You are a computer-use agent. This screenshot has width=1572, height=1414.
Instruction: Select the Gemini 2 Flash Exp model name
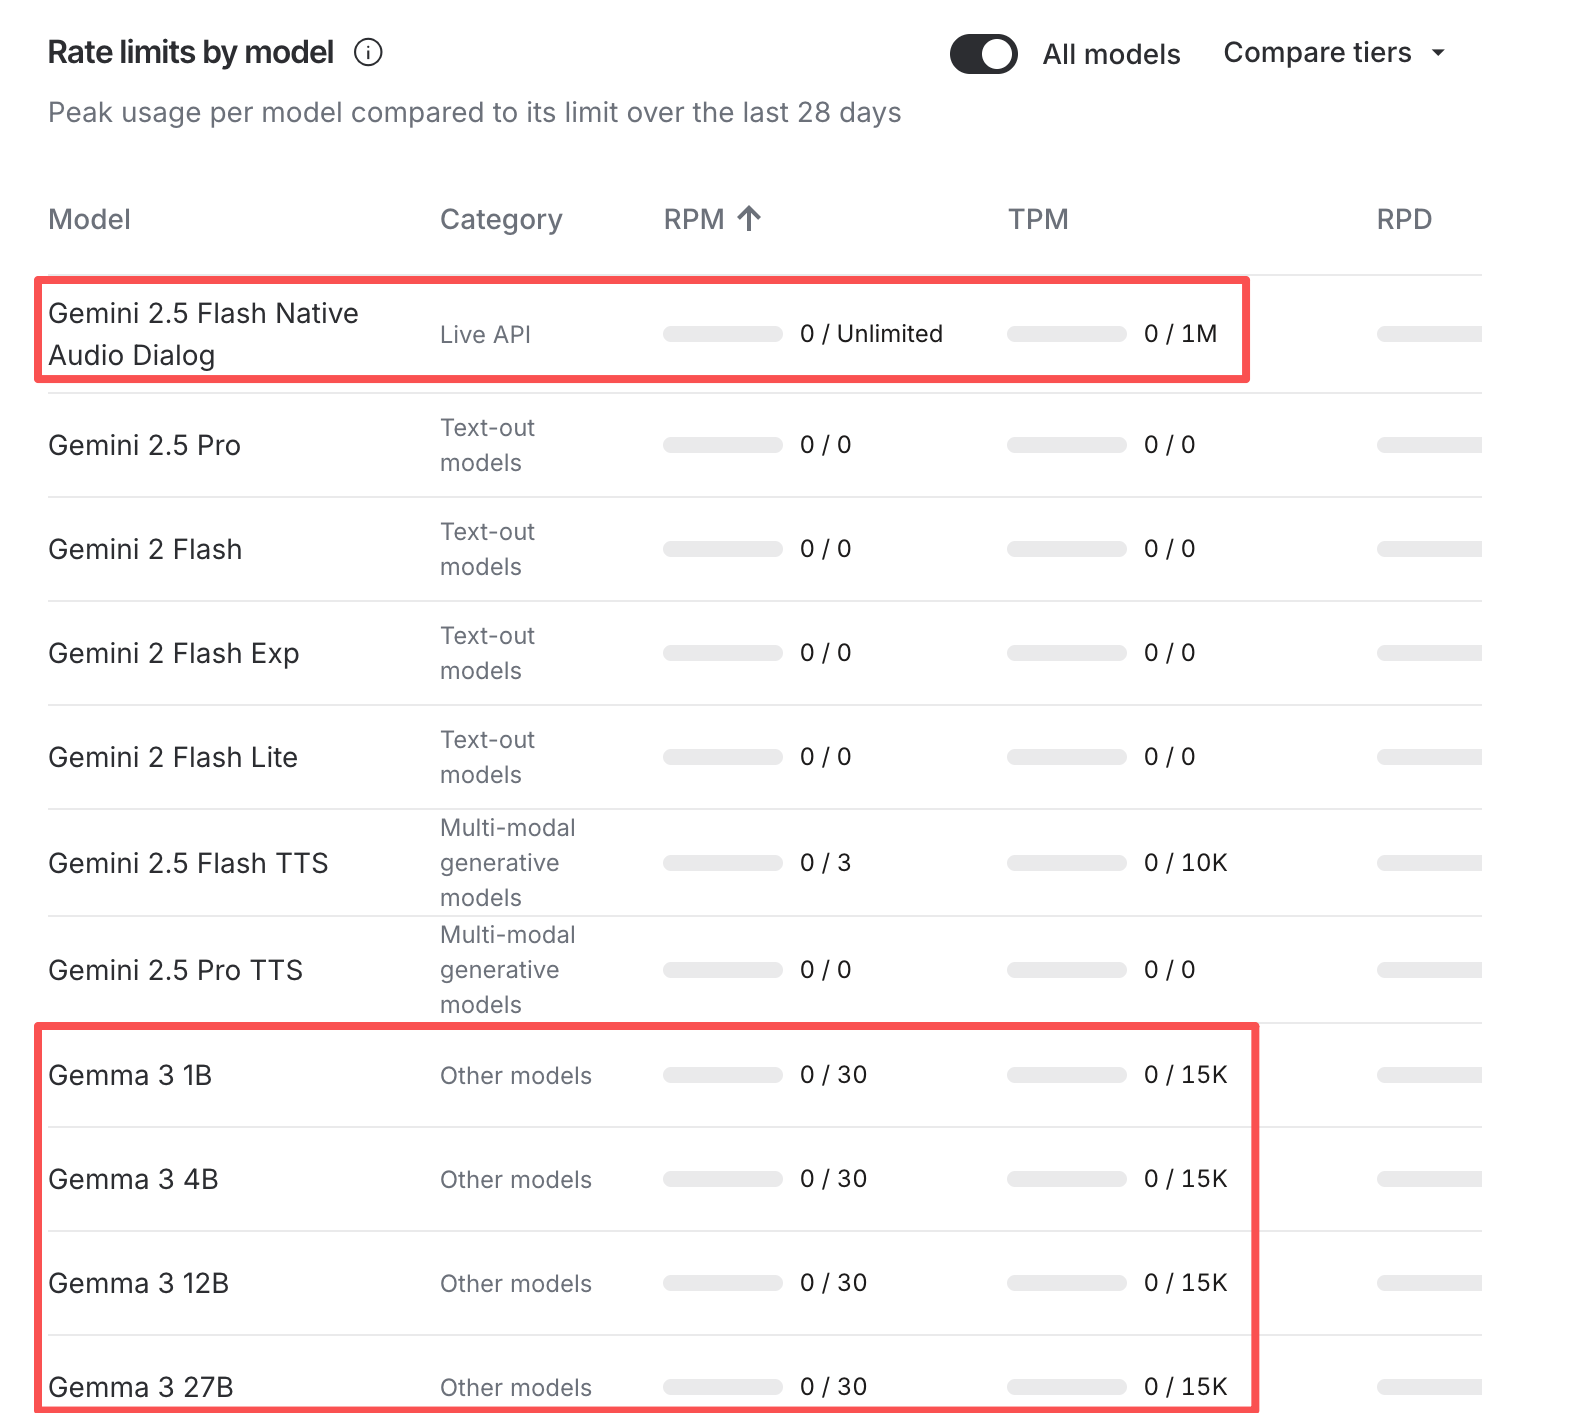click(x=174, y=653)
